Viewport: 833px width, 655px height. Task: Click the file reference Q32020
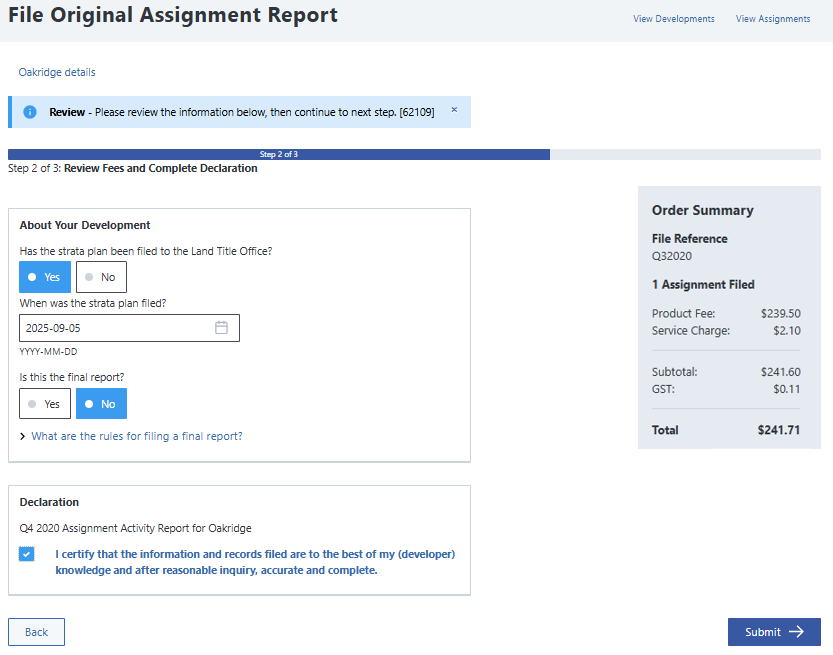click(x=672, y=256)
